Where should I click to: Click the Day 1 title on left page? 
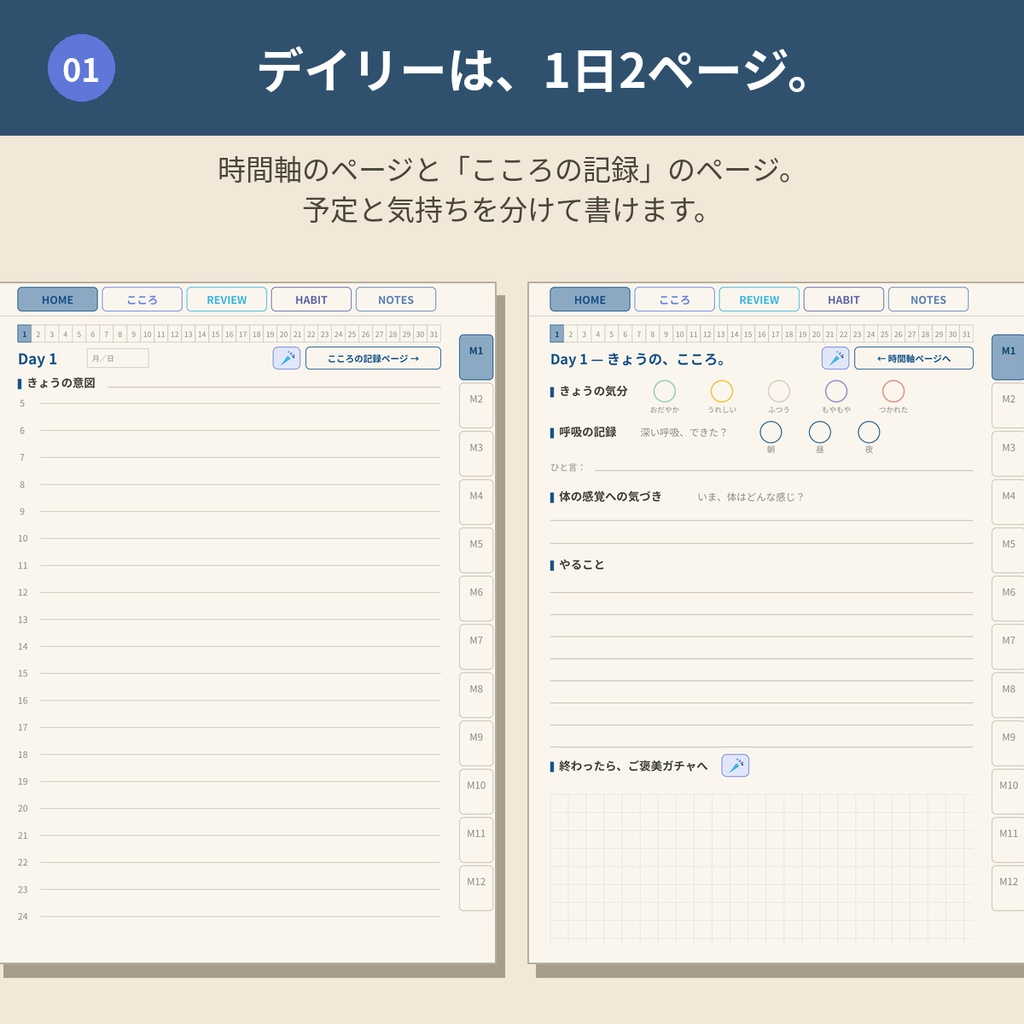point(37,359)
